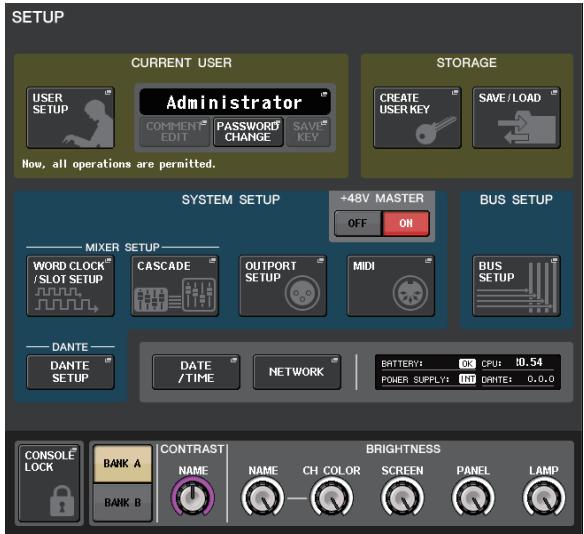Open the MIDI setup button

coord(391,286)
